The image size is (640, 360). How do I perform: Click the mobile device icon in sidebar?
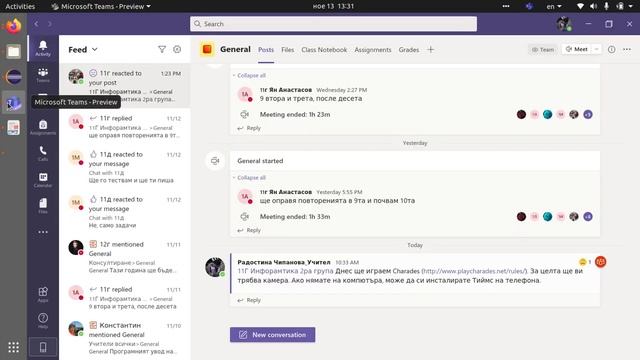tap(43, 347)
